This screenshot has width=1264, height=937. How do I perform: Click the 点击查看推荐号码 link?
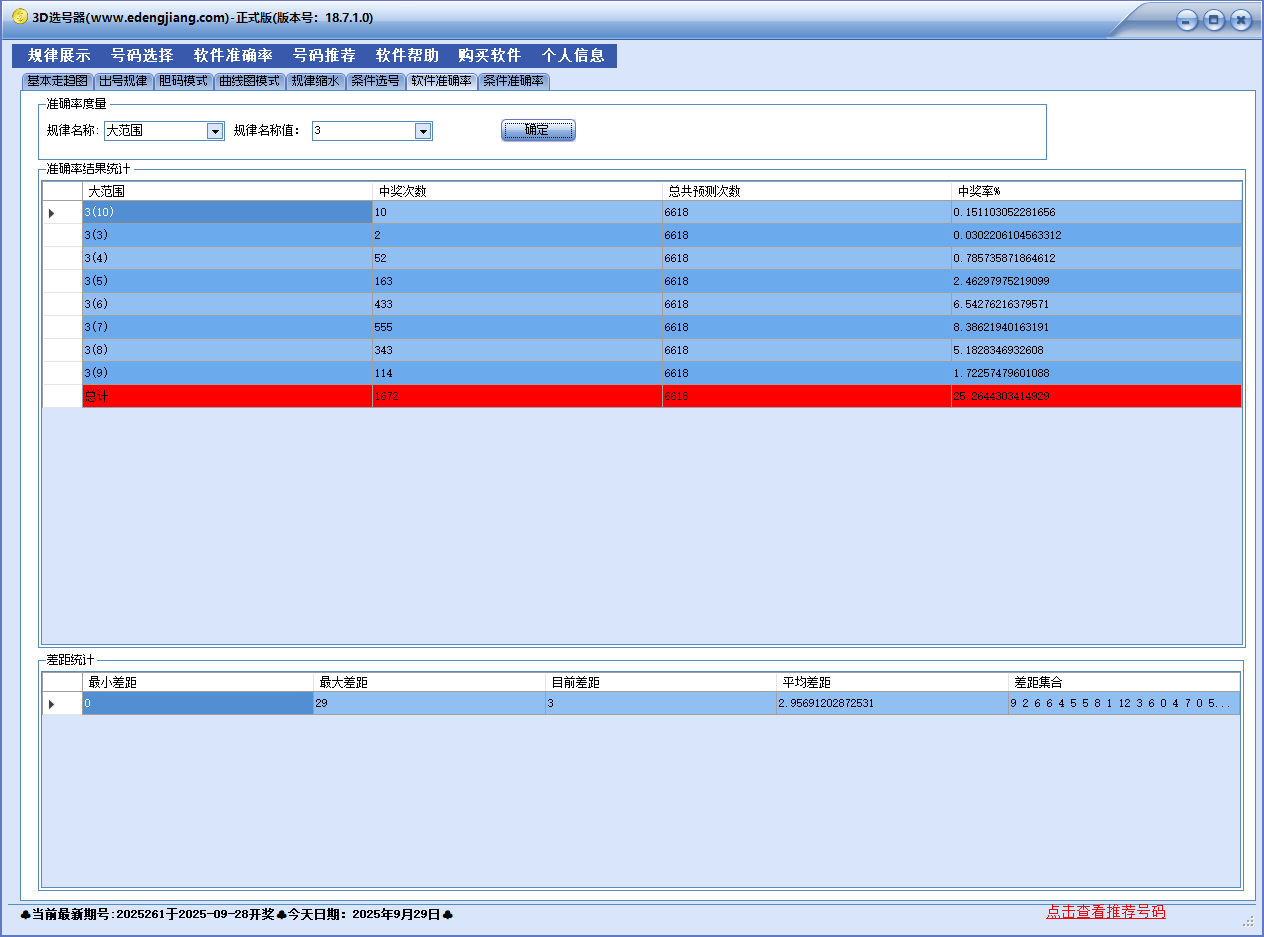click(1105, 912)
